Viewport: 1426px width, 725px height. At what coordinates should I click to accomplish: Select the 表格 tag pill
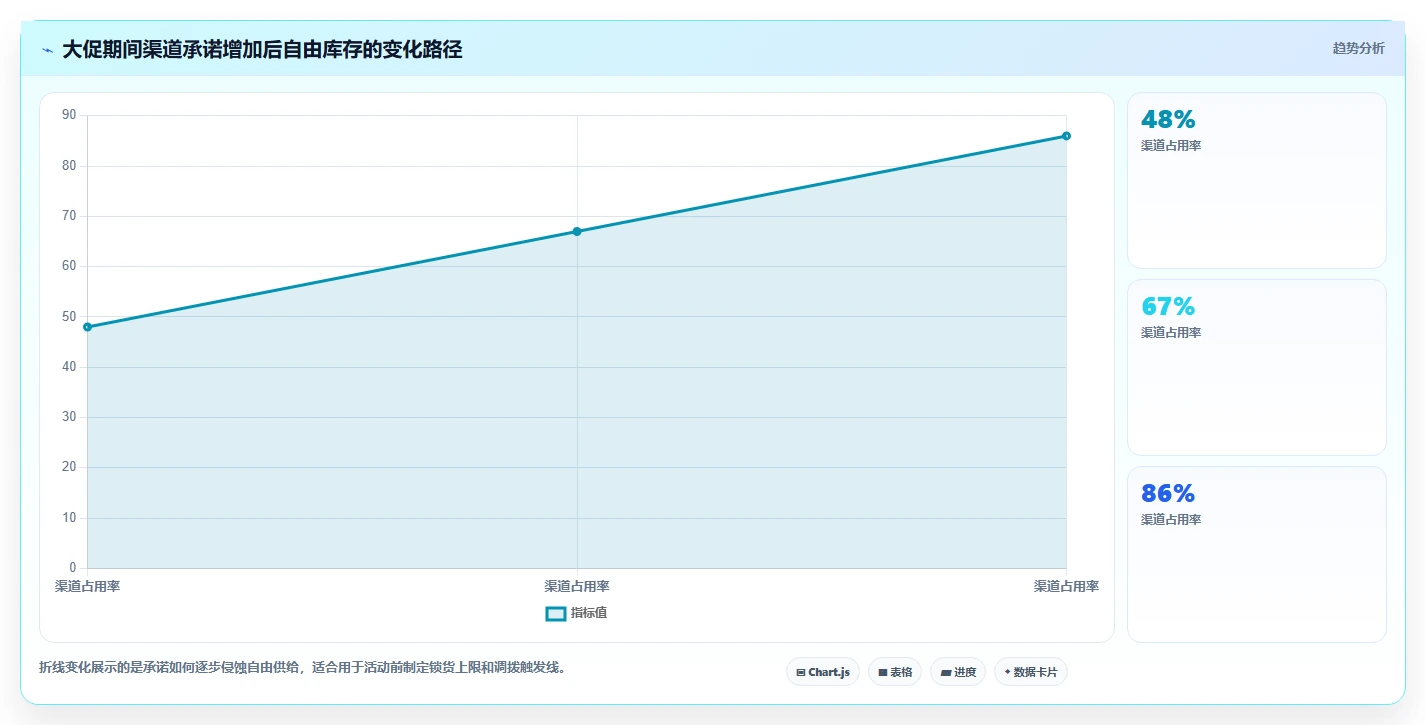895,672
